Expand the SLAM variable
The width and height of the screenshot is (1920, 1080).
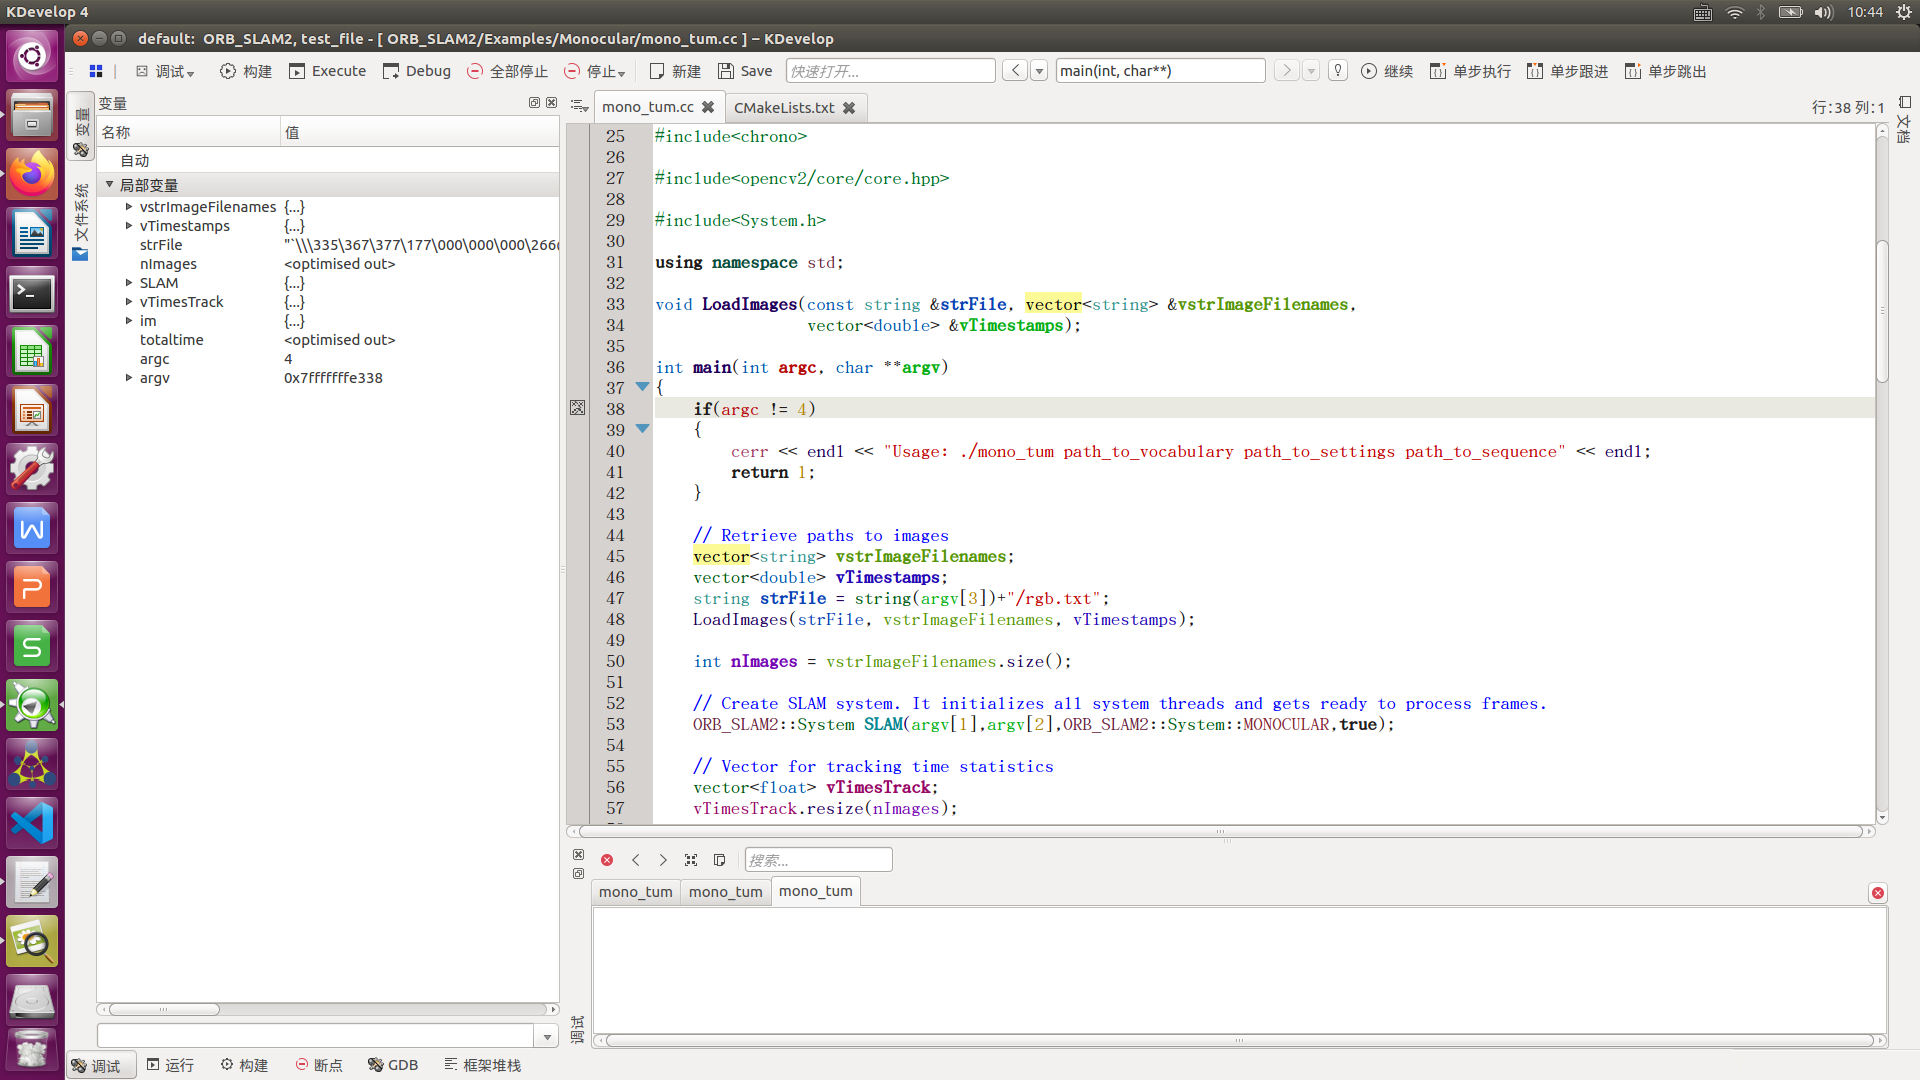pos(129,283)
